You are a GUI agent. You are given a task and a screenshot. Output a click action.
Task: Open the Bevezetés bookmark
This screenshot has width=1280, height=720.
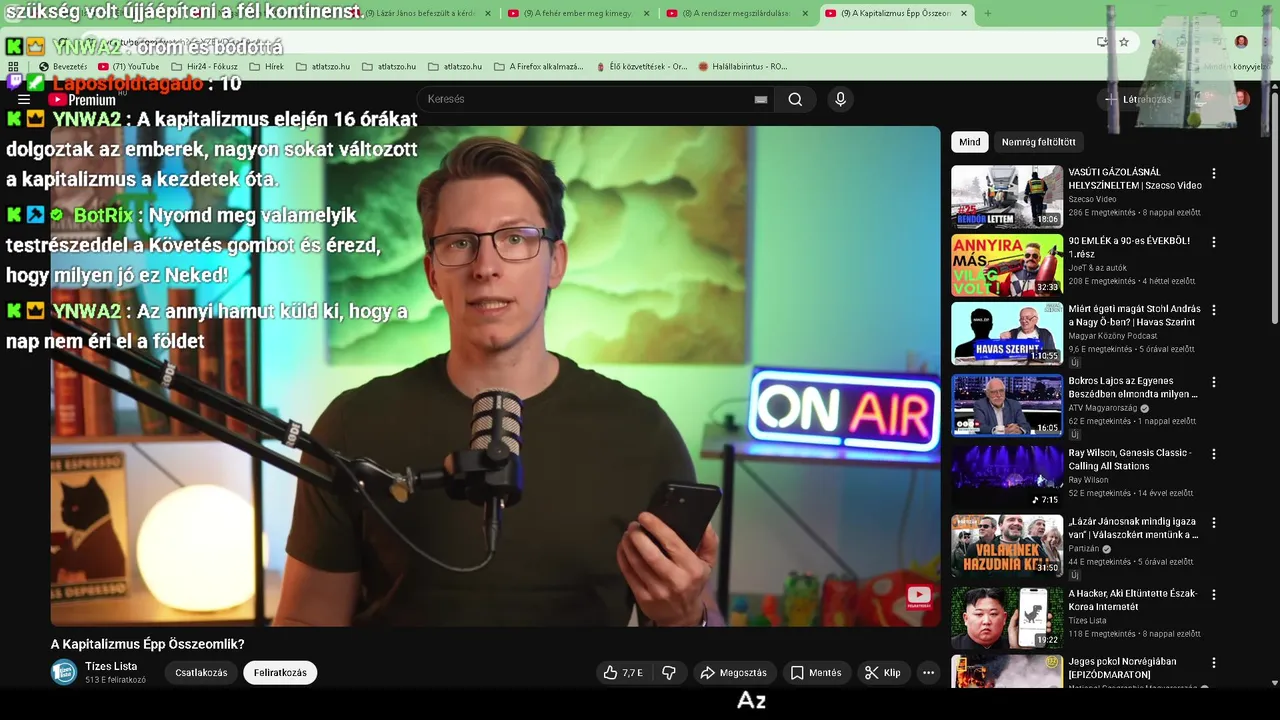pyautogui.click(x=62, y=67)
